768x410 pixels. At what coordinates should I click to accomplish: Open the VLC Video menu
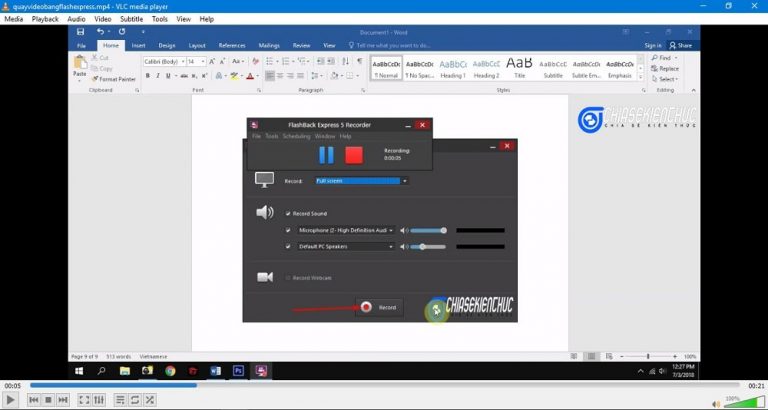(x=103, y=19)
